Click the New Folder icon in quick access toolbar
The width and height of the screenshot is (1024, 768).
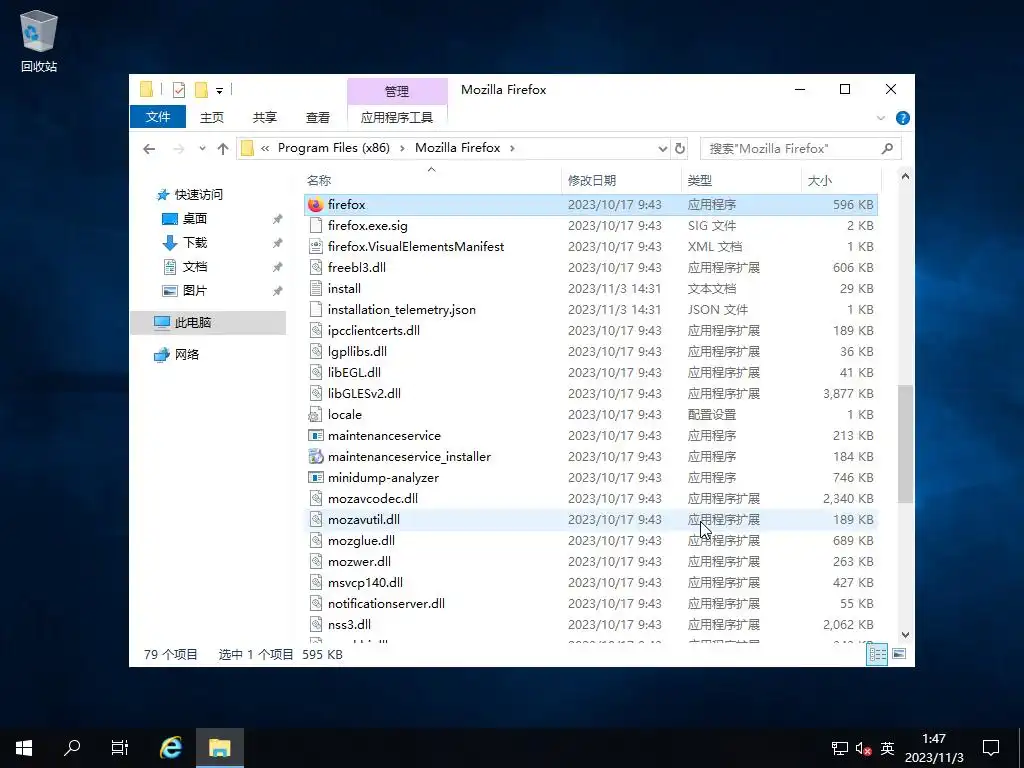tap(201, 90)
